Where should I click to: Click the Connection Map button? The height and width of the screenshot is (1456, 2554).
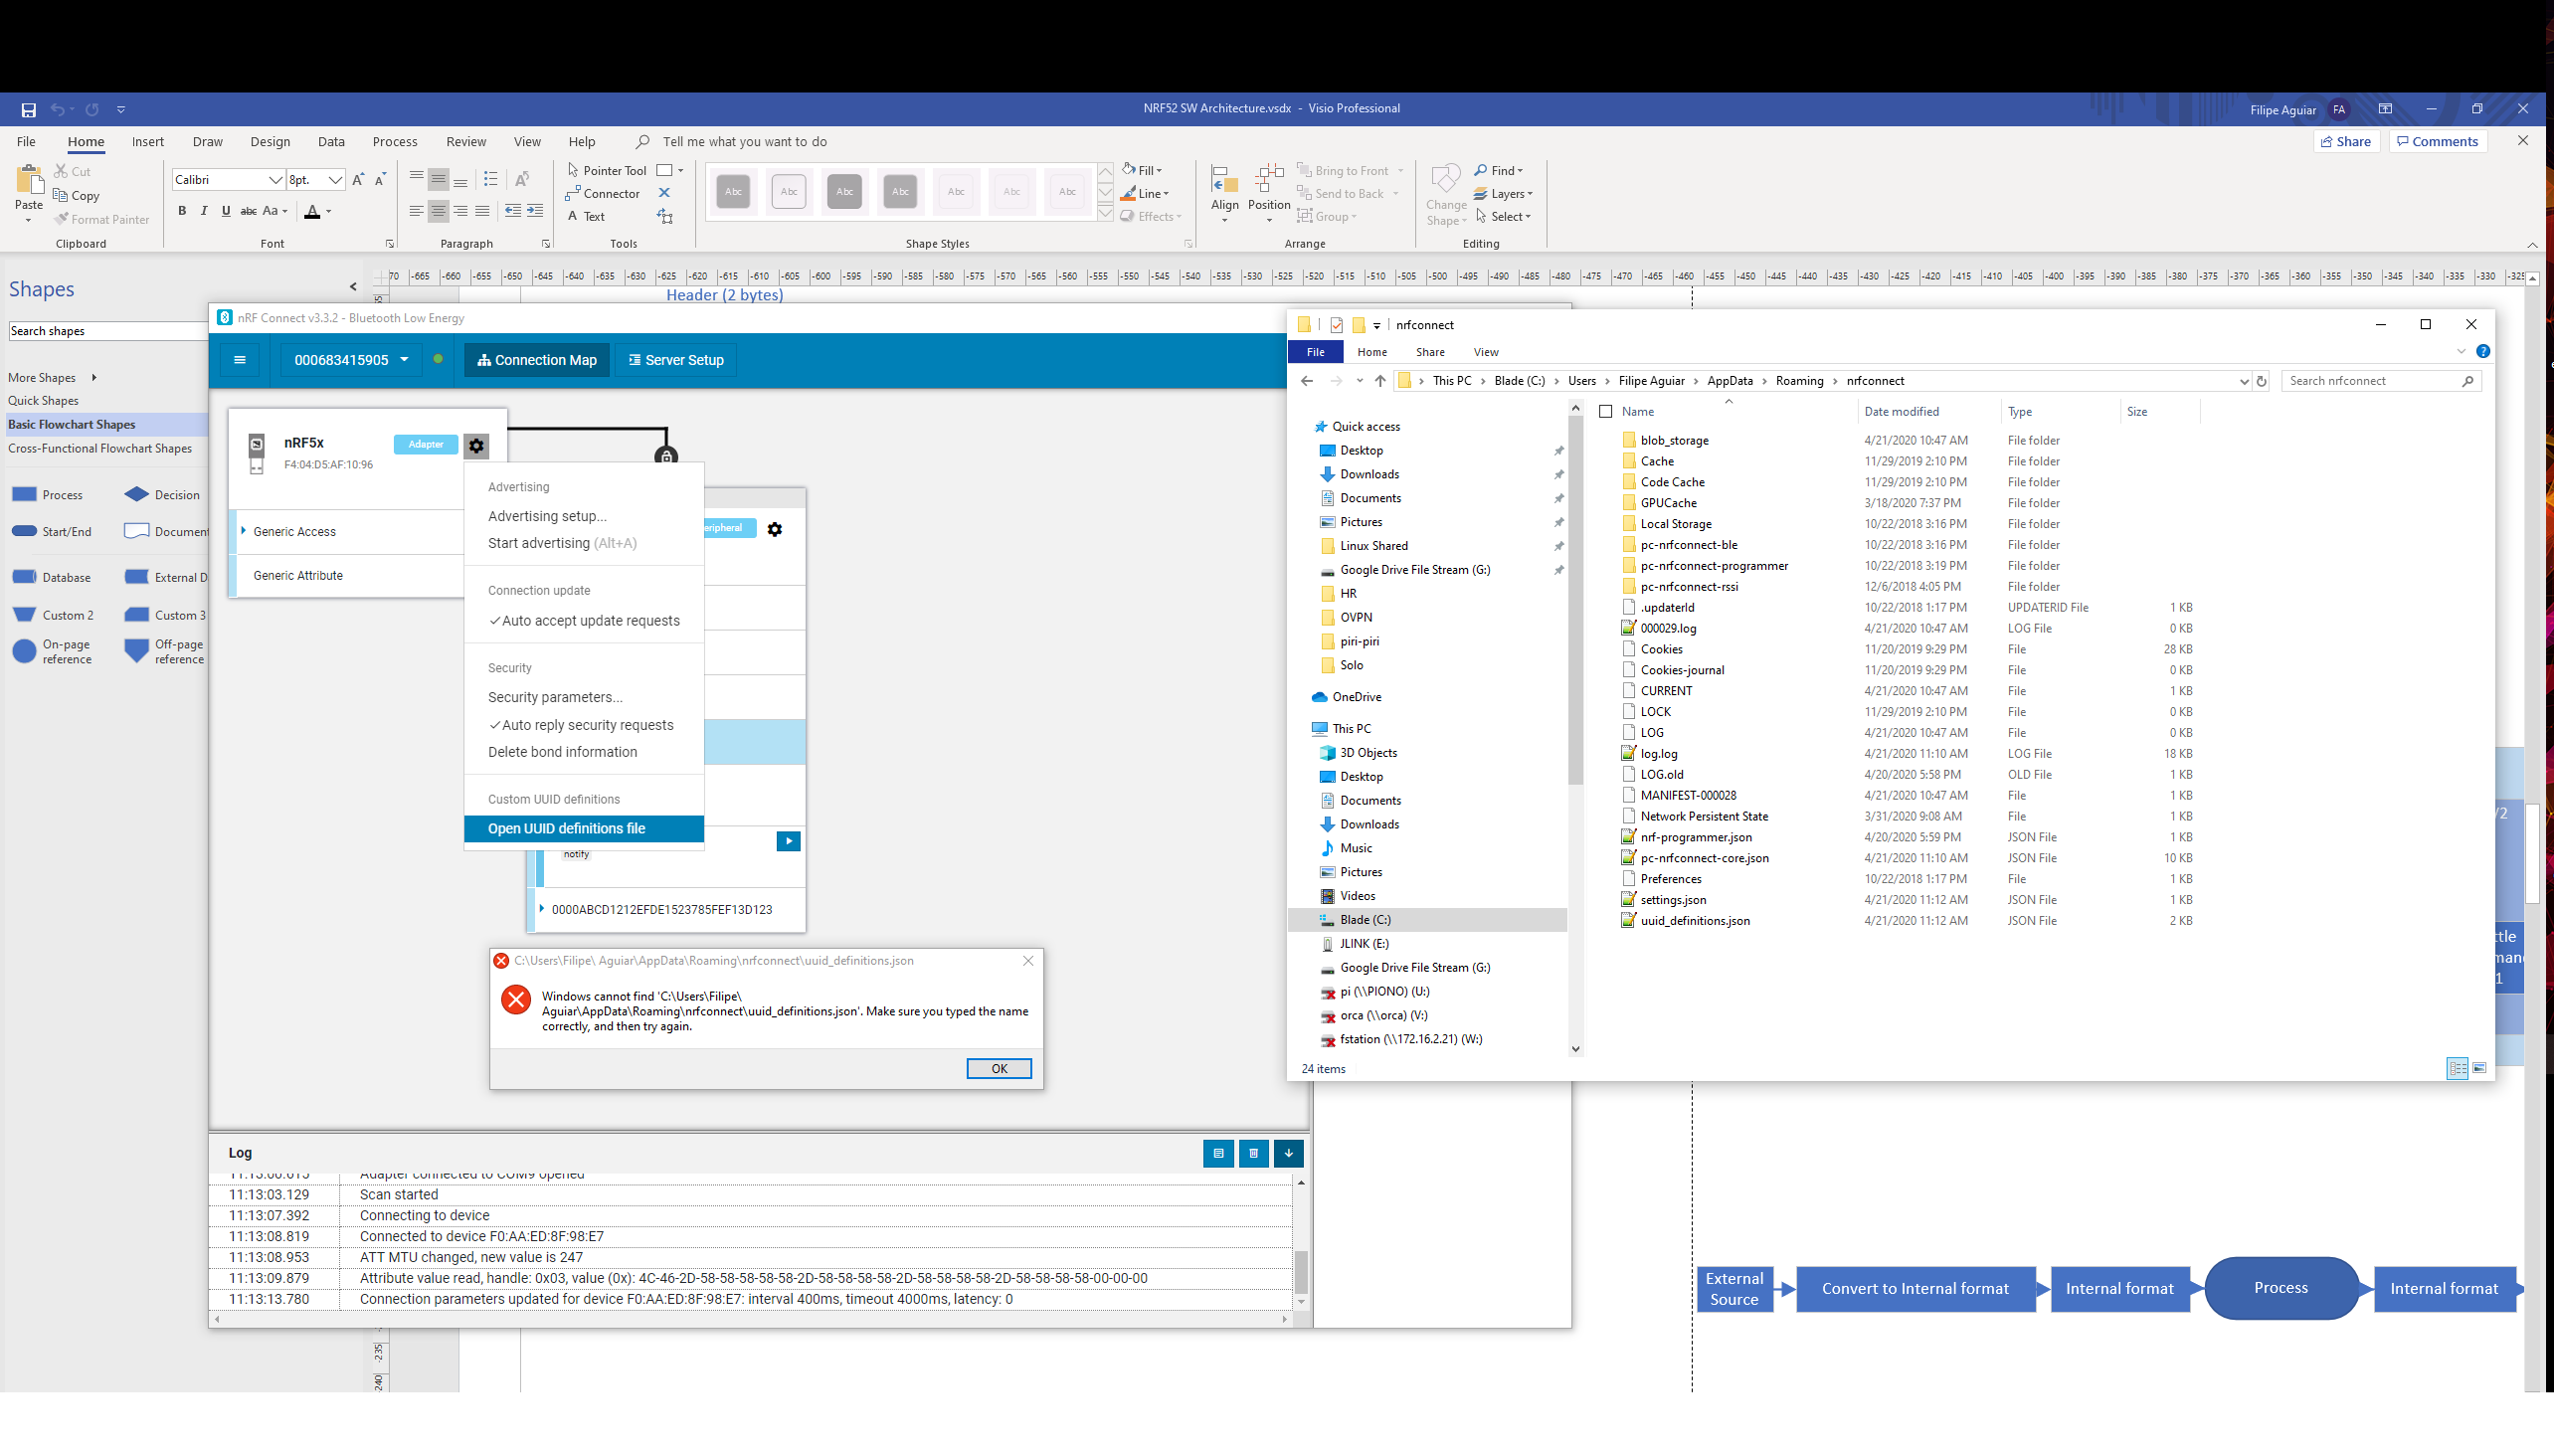[x=537, y=360]
